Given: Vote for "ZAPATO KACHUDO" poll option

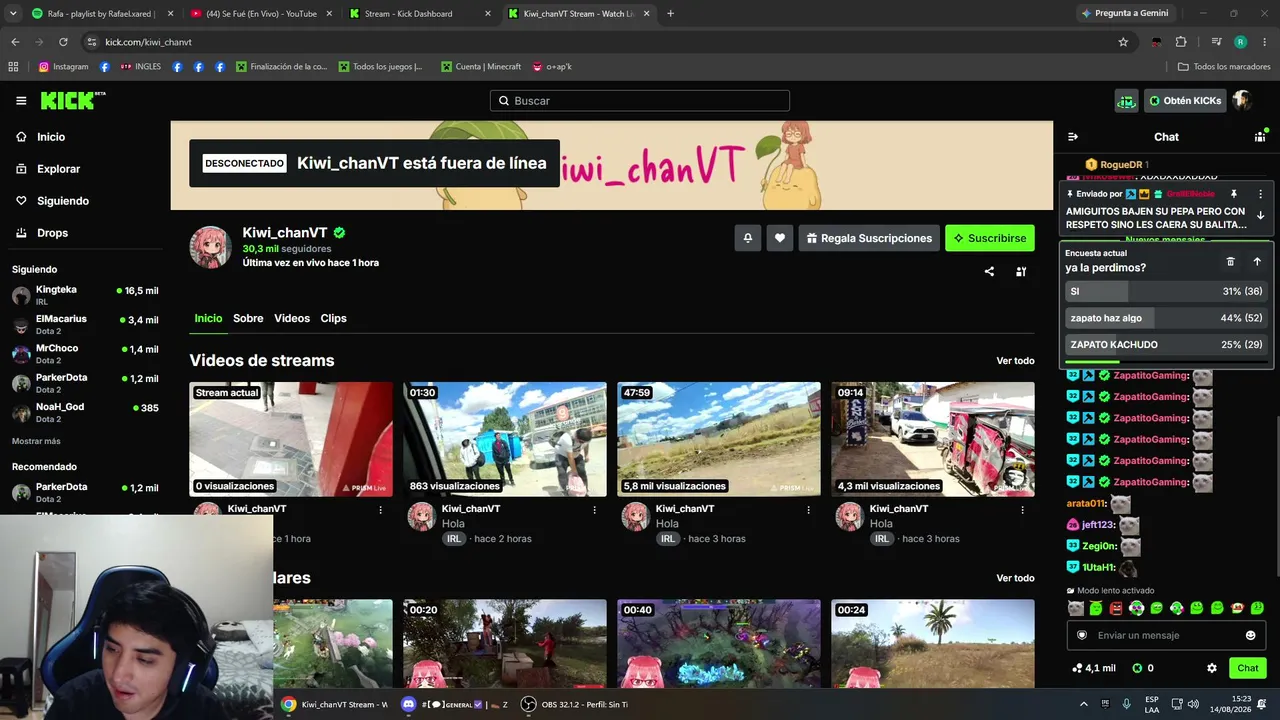Looking at the screenshot, I should click(1166, 345).
